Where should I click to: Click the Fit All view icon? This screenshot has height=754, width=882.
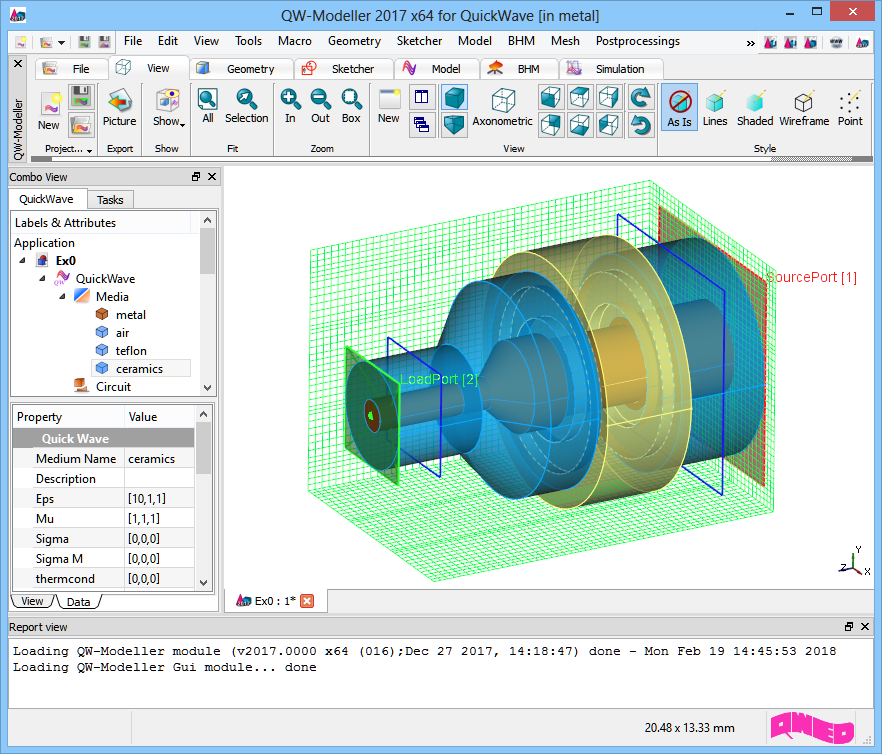tap(208, 105)
